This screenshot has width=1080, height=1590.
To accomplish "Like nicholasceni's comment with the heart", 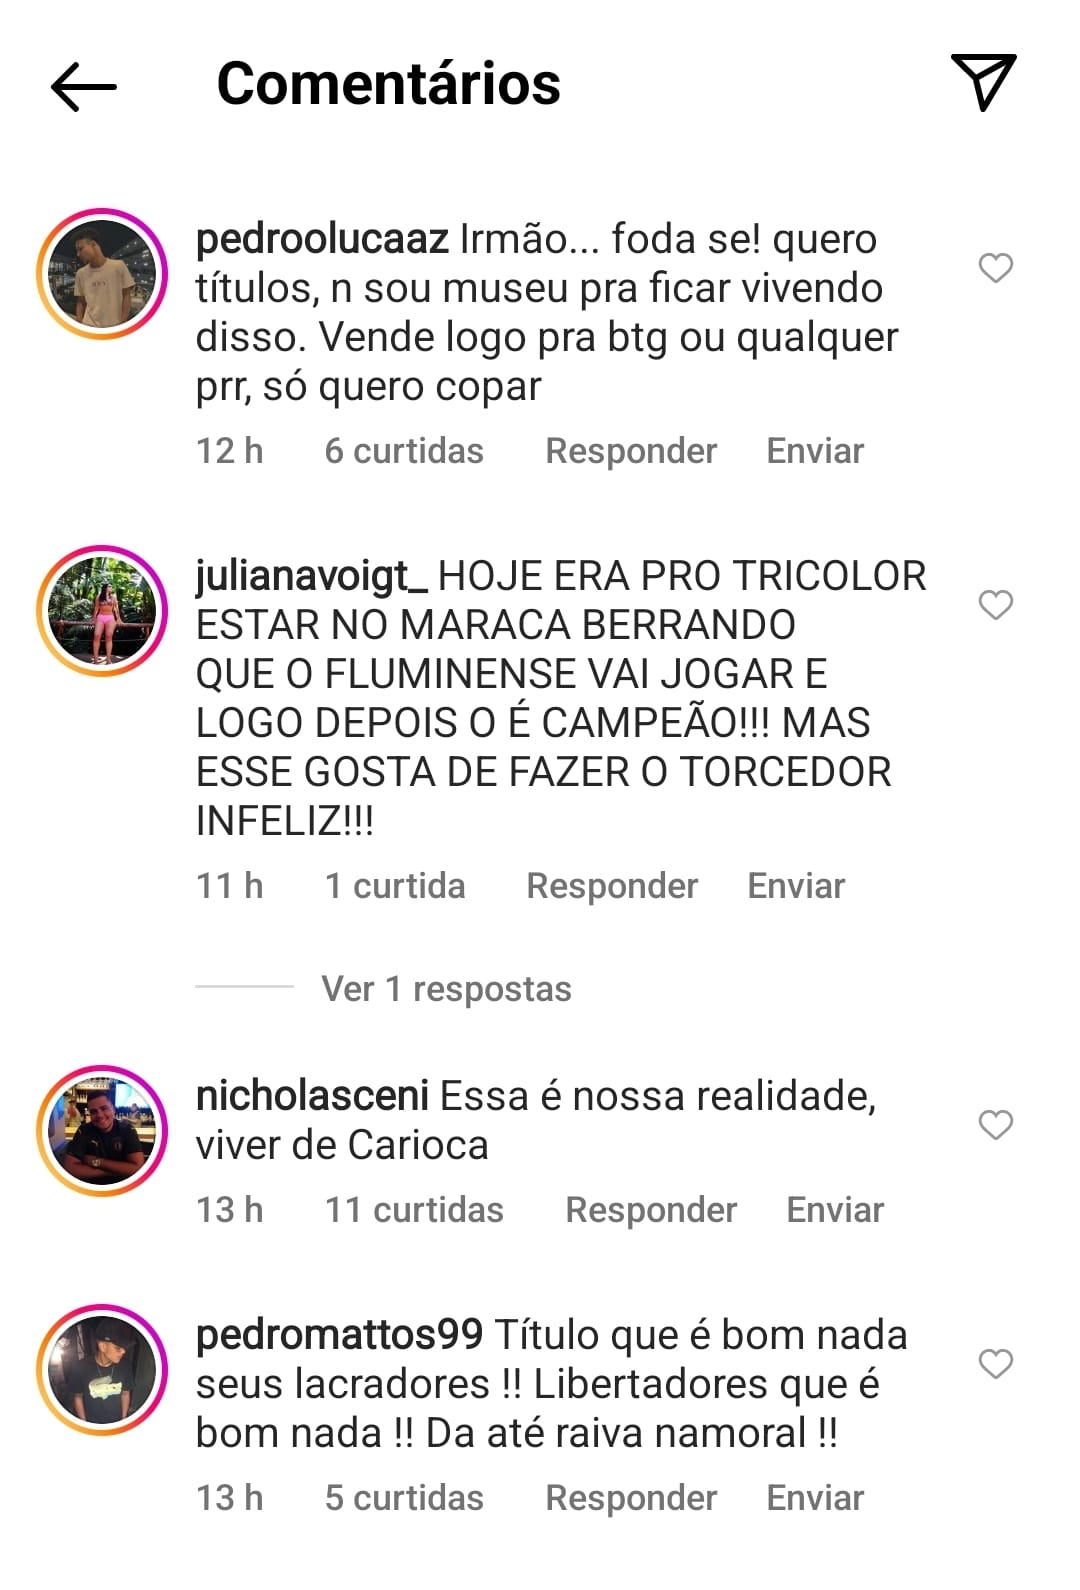I will click(995, 1125).
